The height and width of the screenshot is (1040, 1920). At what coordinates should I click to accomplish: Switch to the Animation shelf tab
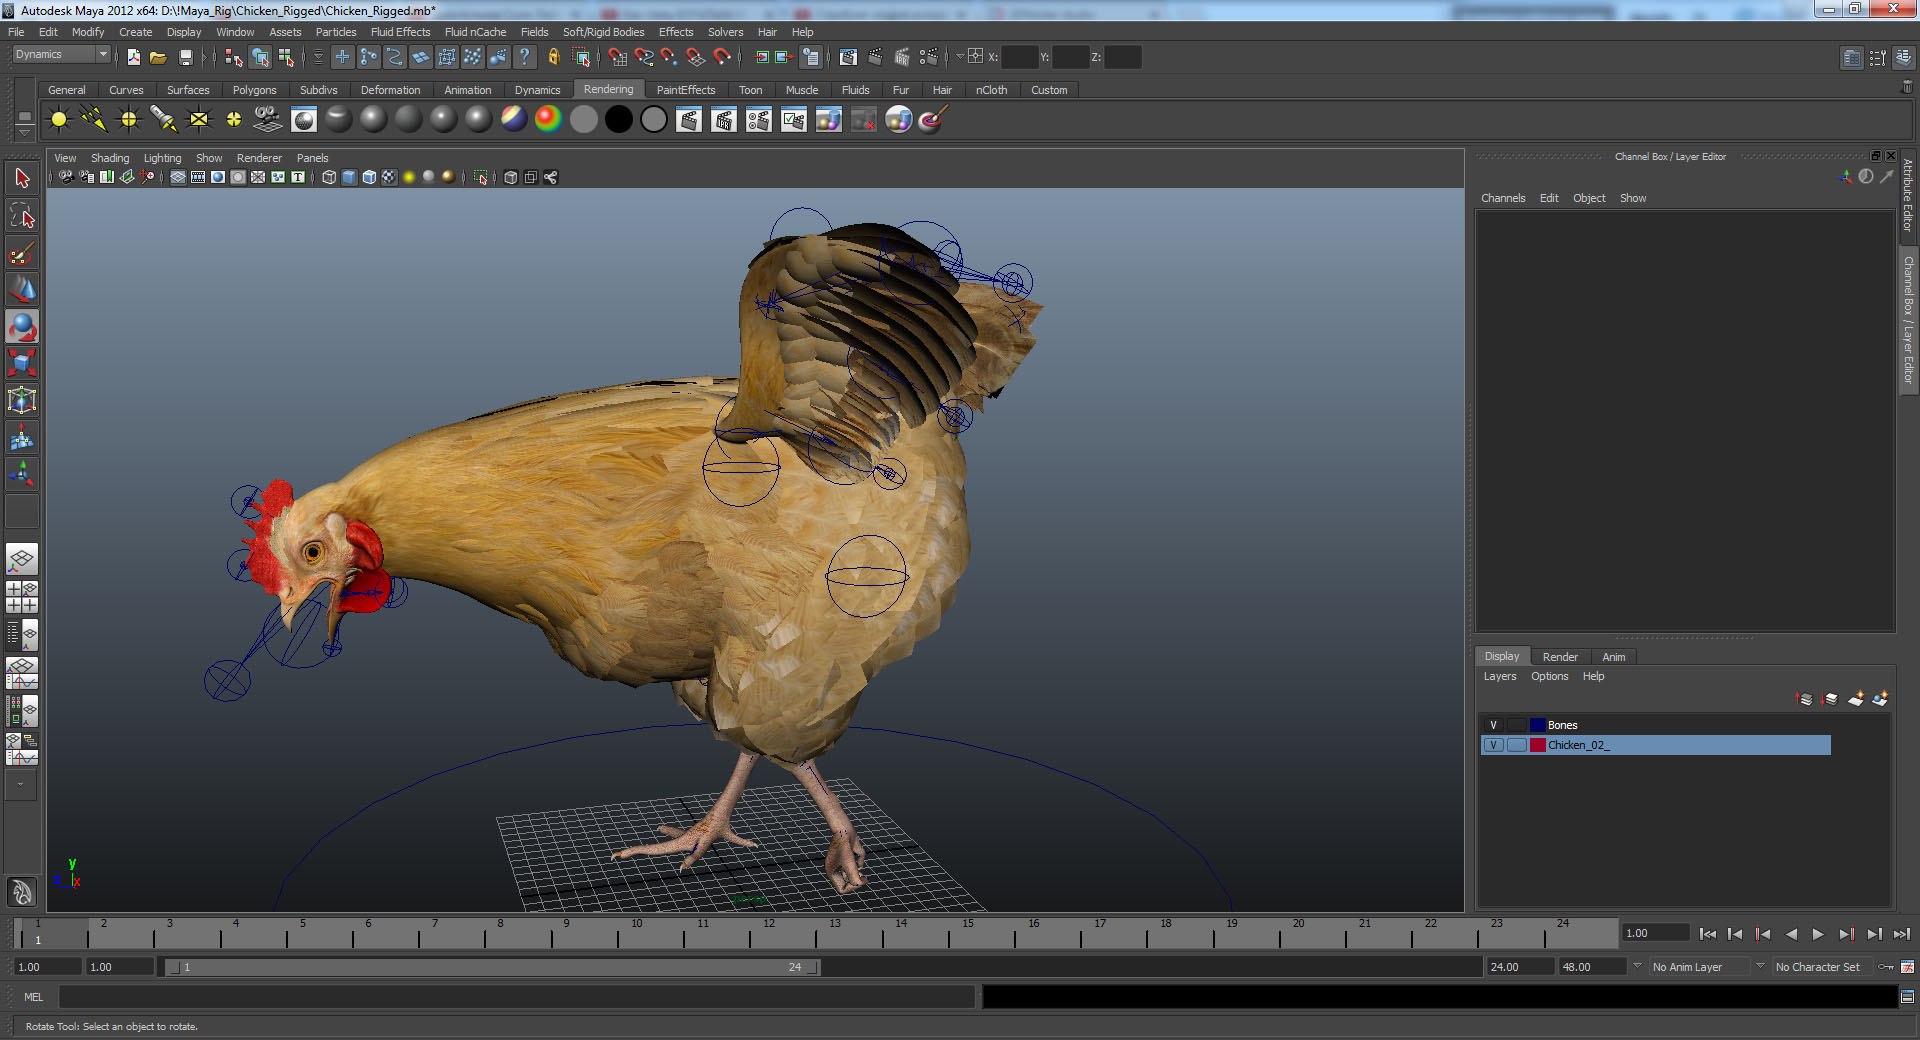point(467,90)
